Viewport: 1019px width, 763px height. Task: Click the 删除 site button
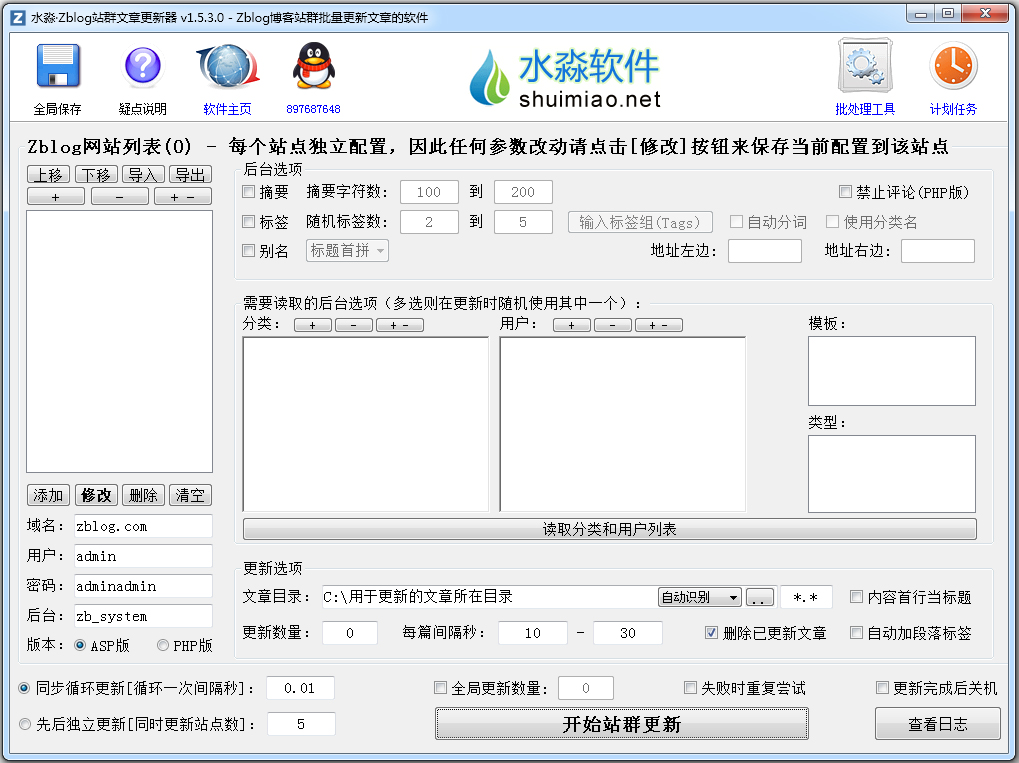coord(143,495)
